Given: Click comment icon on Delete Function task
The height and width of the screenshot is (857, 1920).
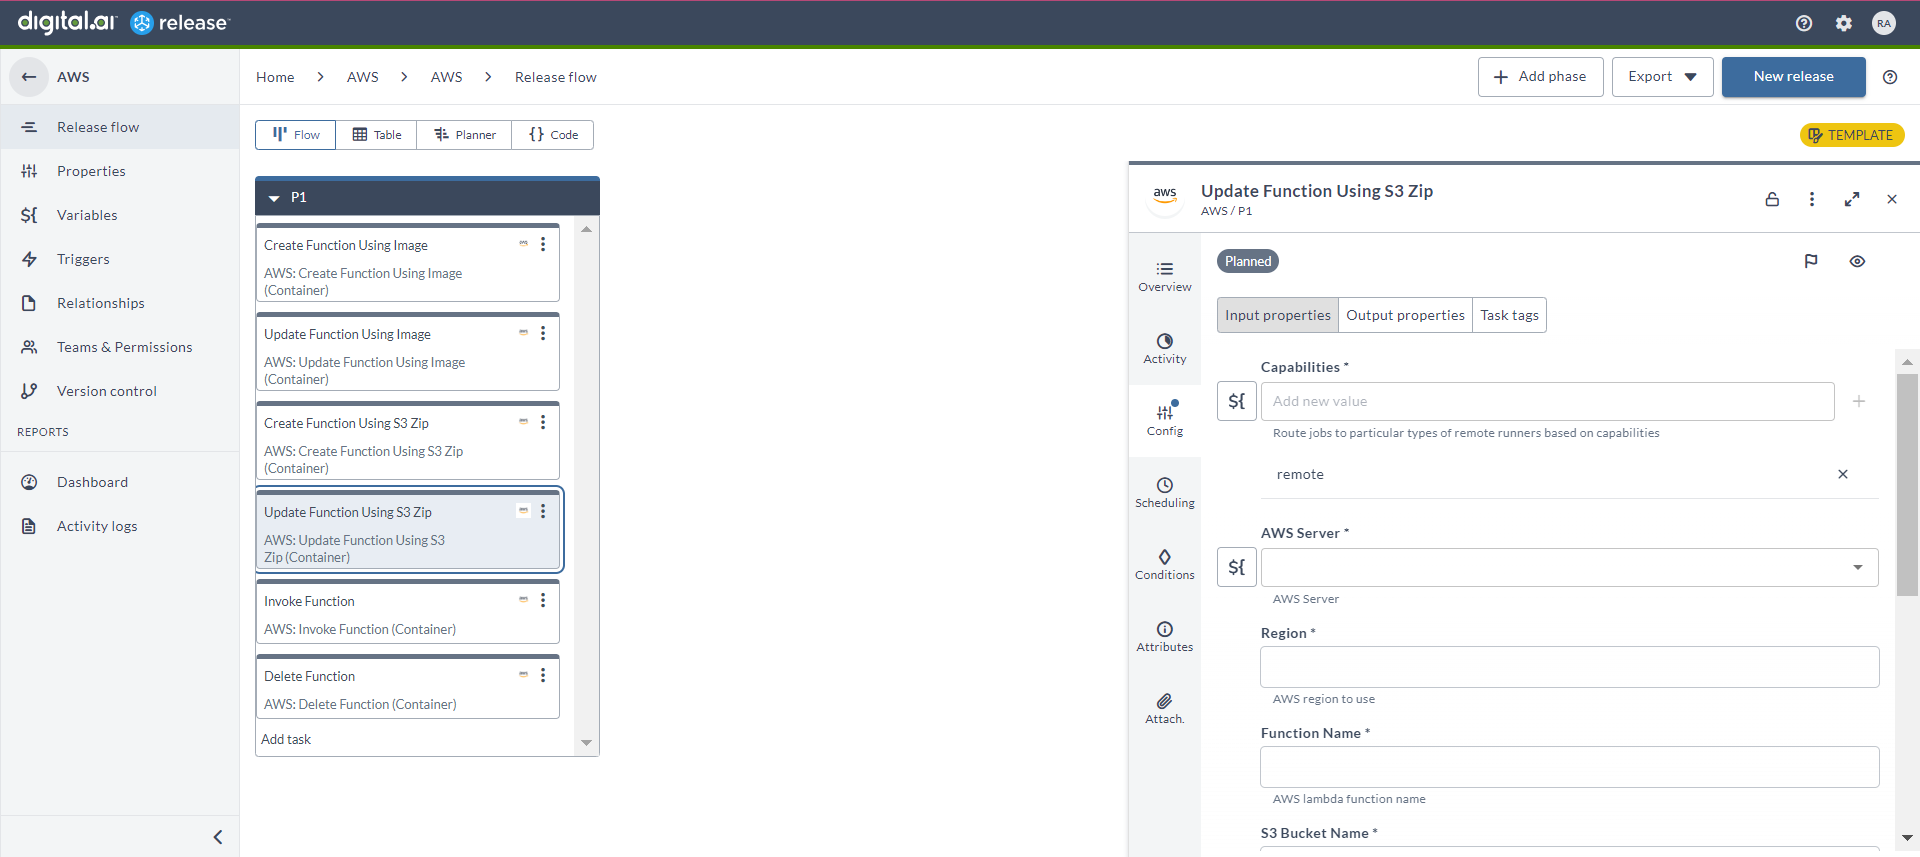Looking at the screenshot, I should pos(523,675).
